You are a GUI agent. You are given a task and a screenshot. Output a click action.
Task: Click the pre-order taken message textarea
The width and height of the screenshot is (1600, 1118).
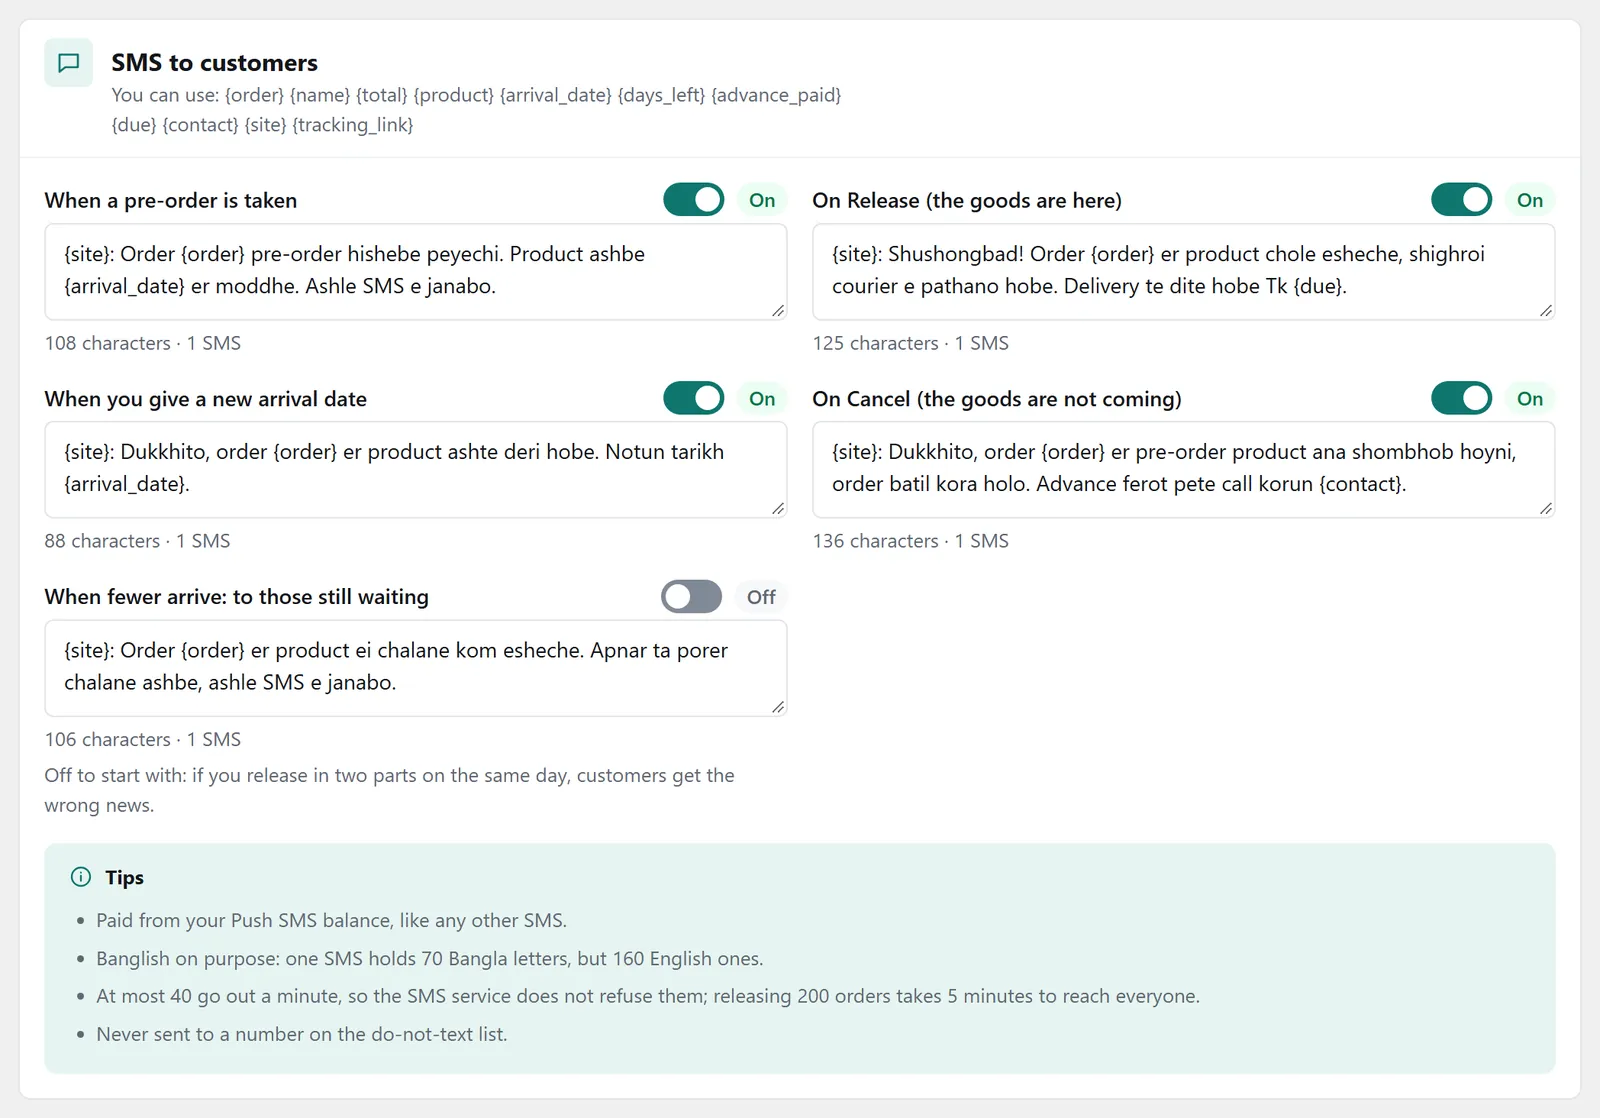[x=416, y=272]
